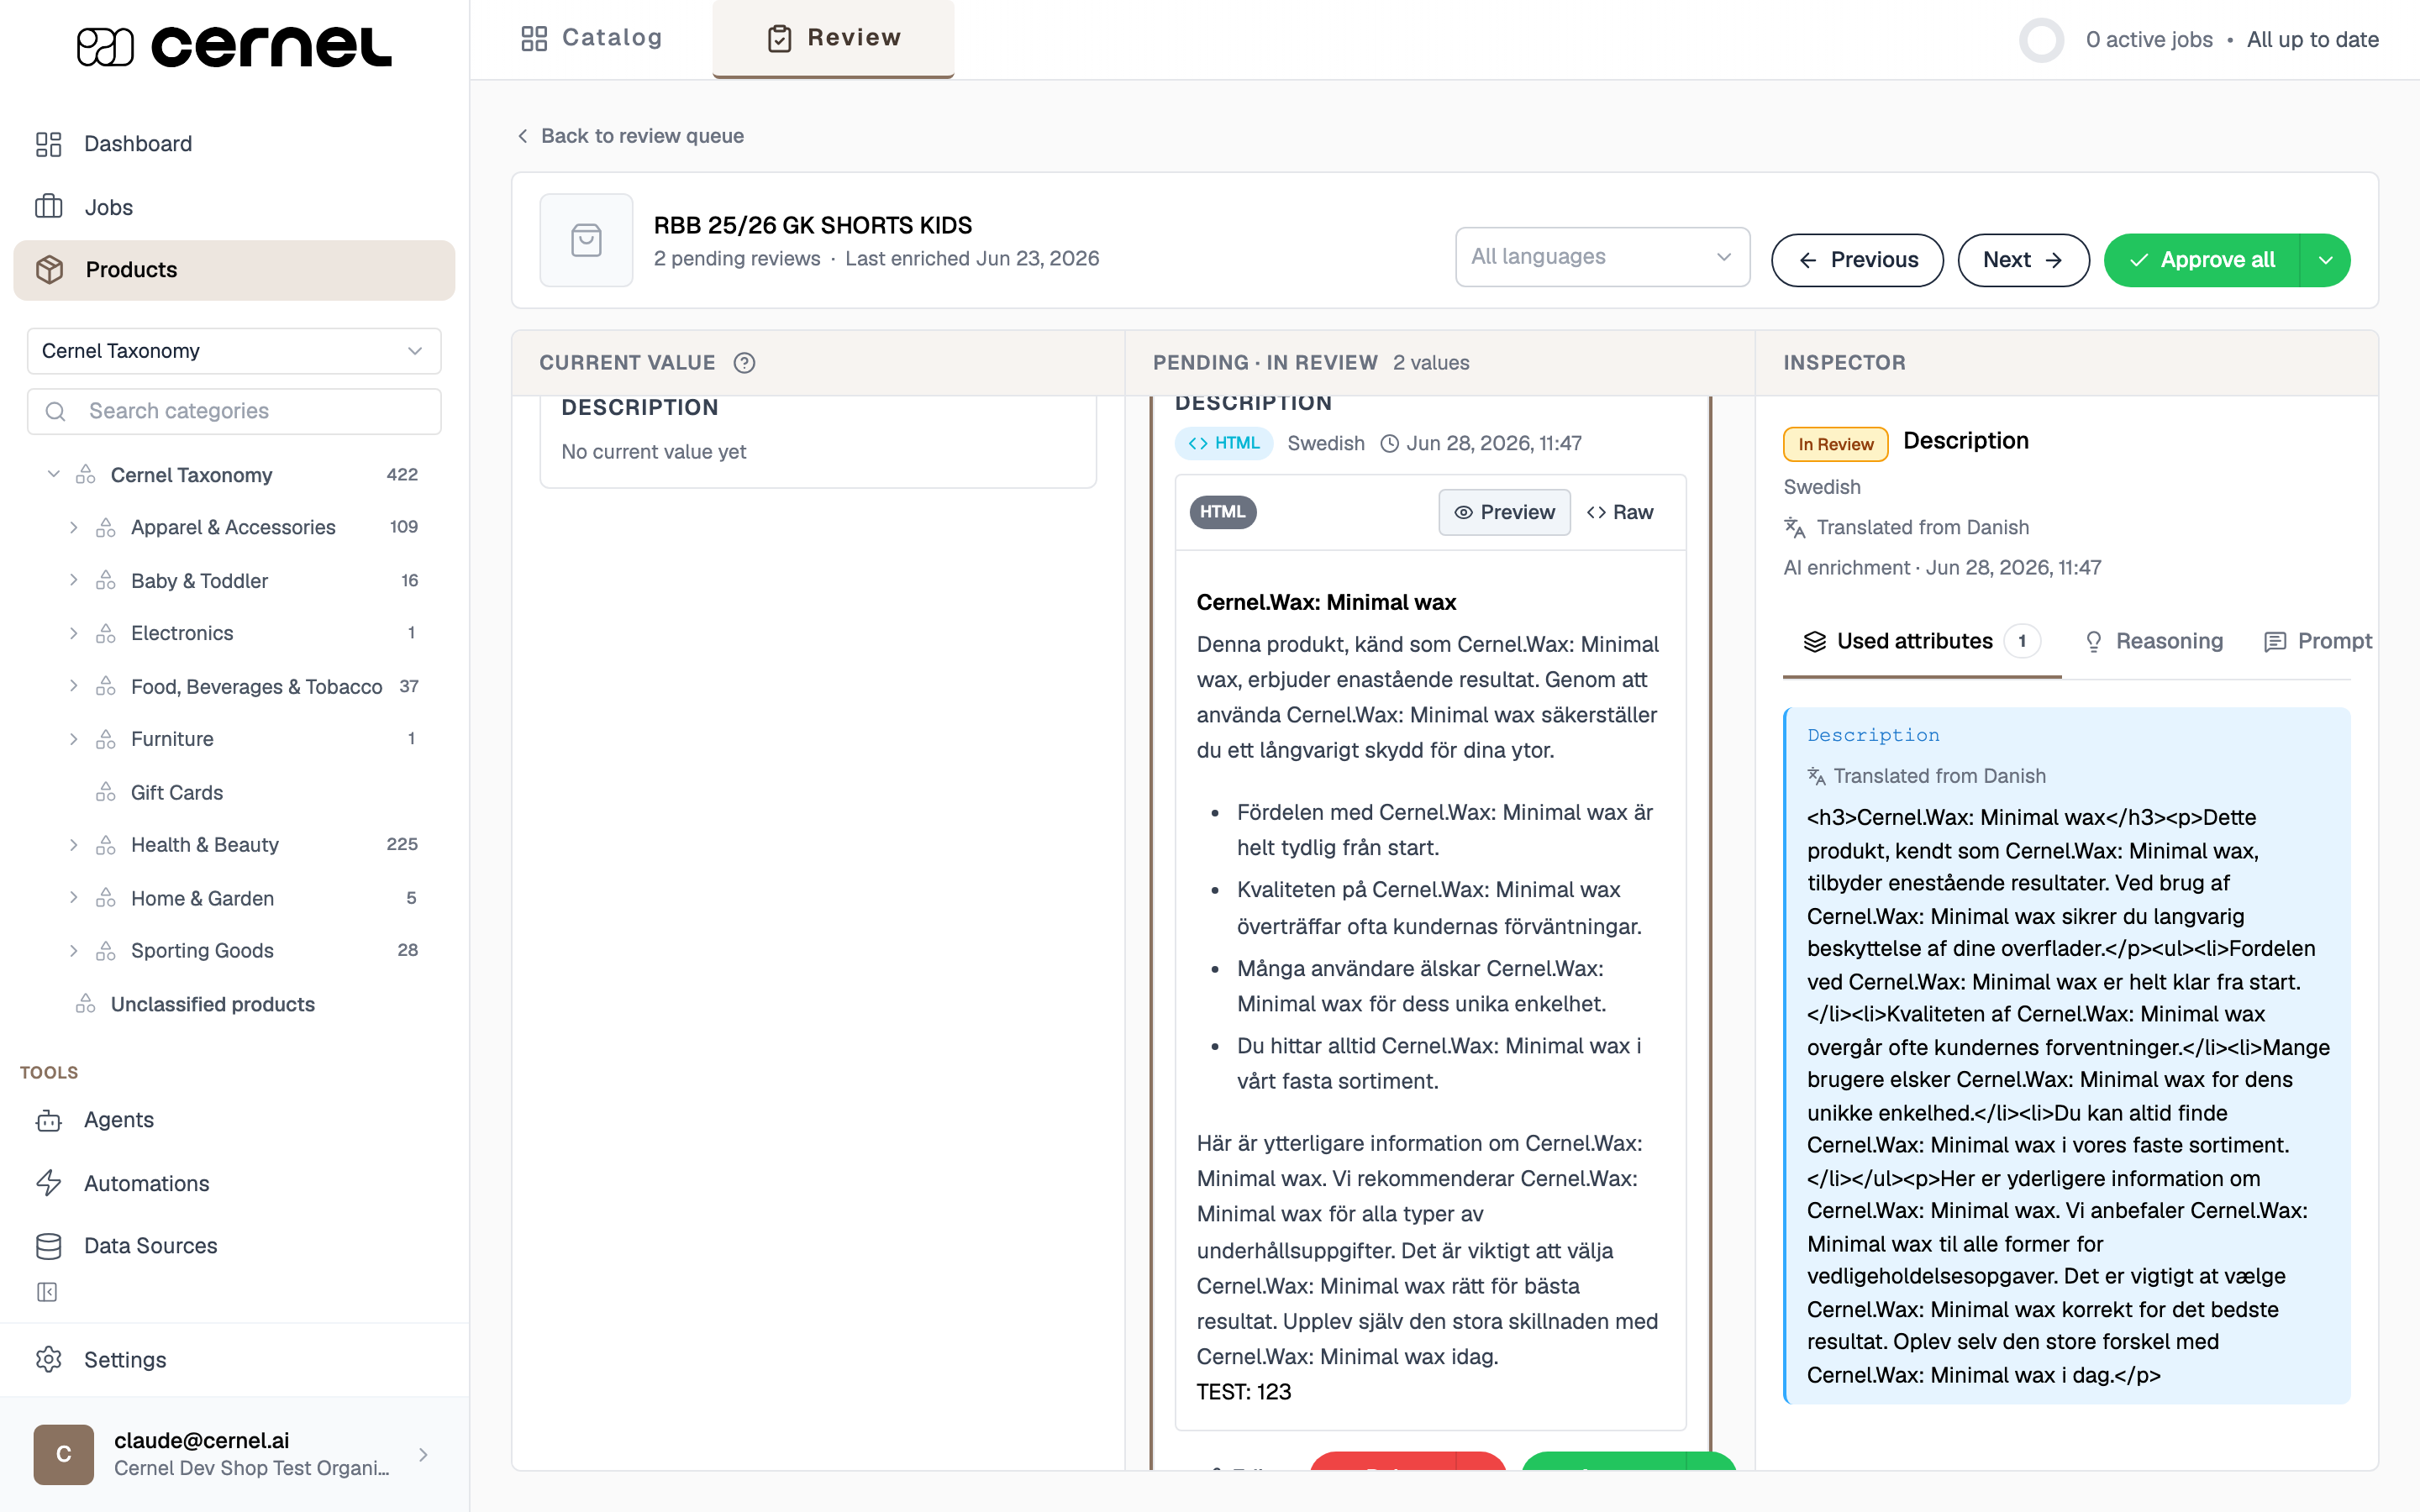Click the attribute card translate icon
Screen dimensions: 2420x1512
click(x=1816, y=776)
